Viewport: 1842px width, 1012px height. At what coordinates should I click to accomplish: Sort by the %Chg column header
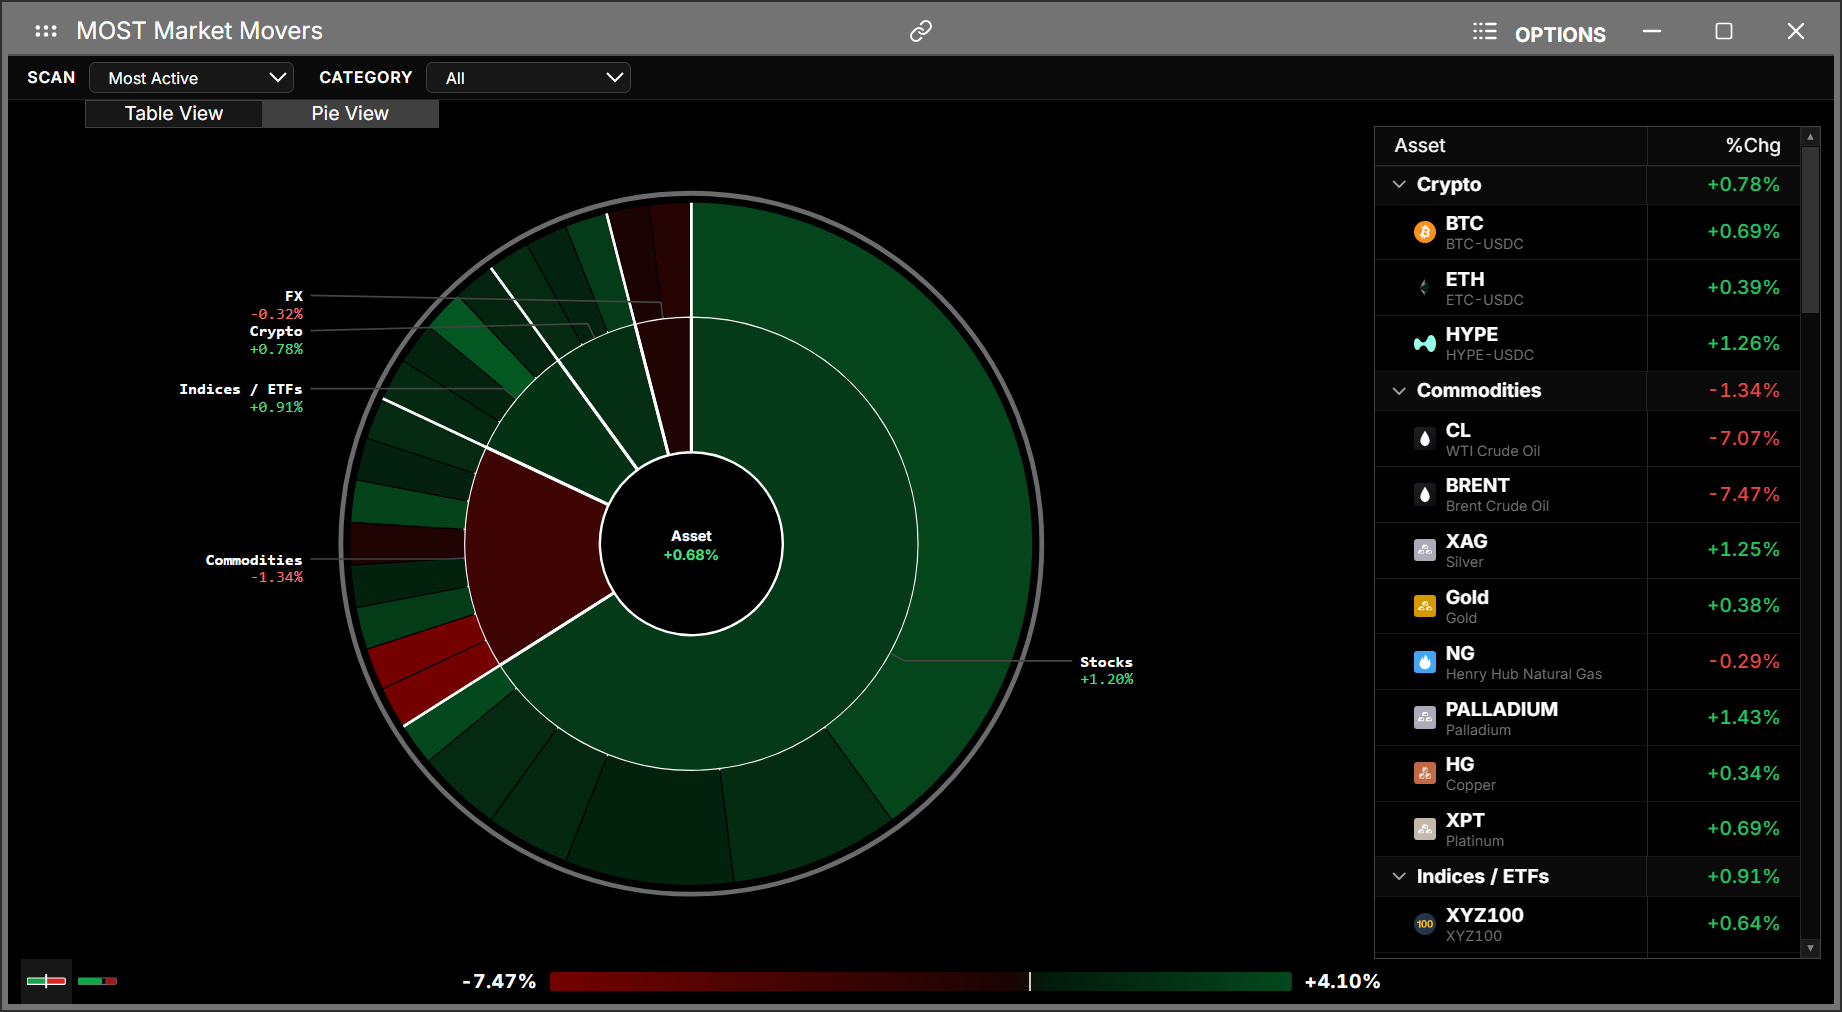click(1723, 146)
